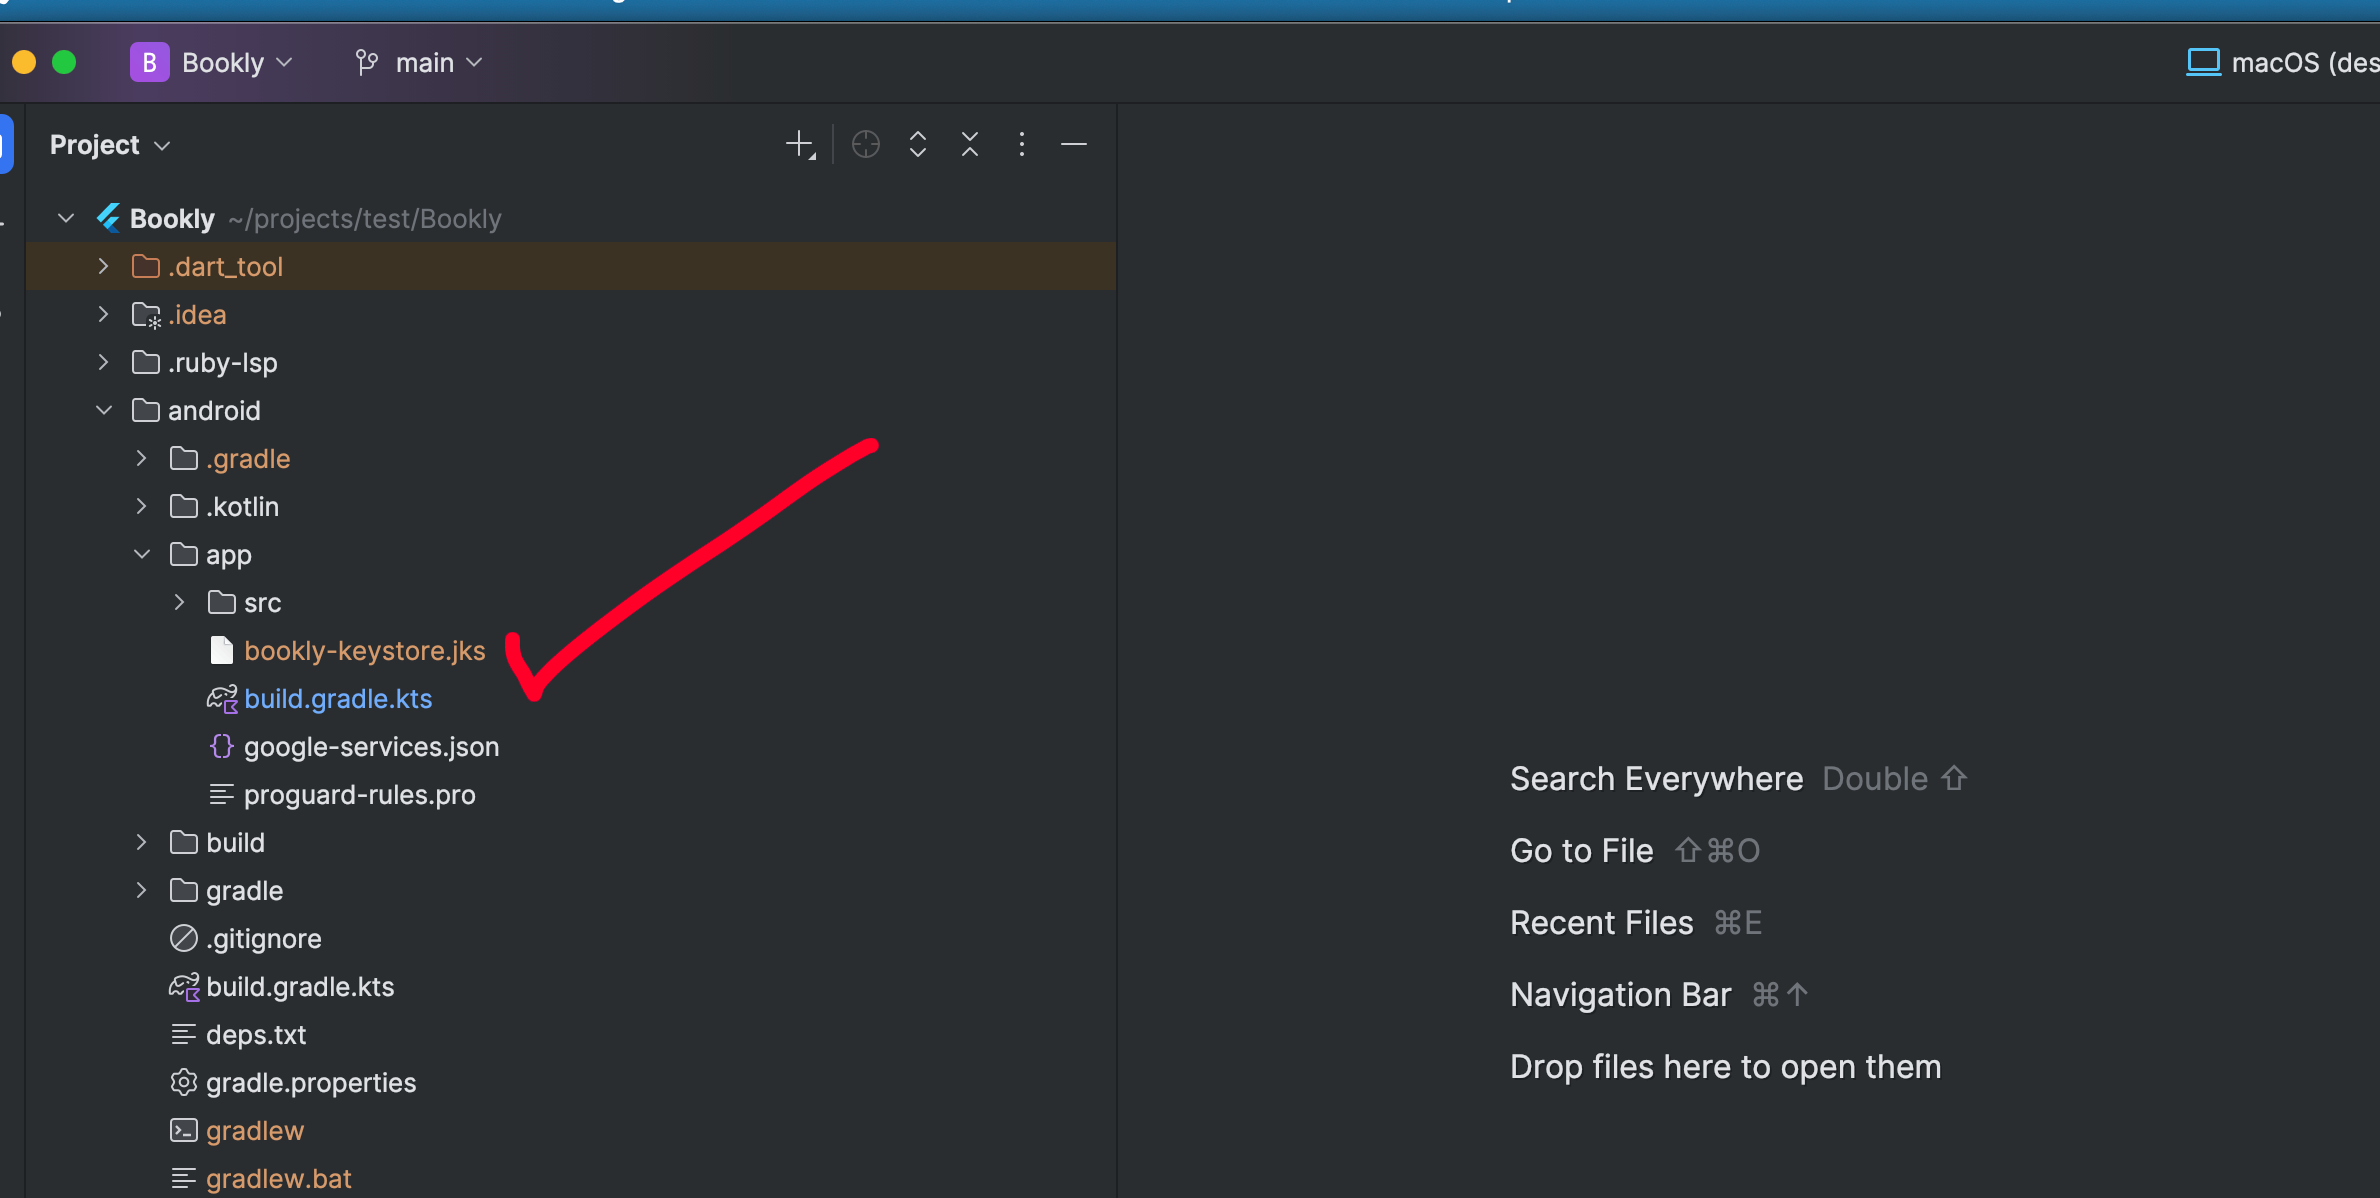Collapse the app folder
Image resolution: width=2380 pixels, height=1198 pixels.
point(141,554)
